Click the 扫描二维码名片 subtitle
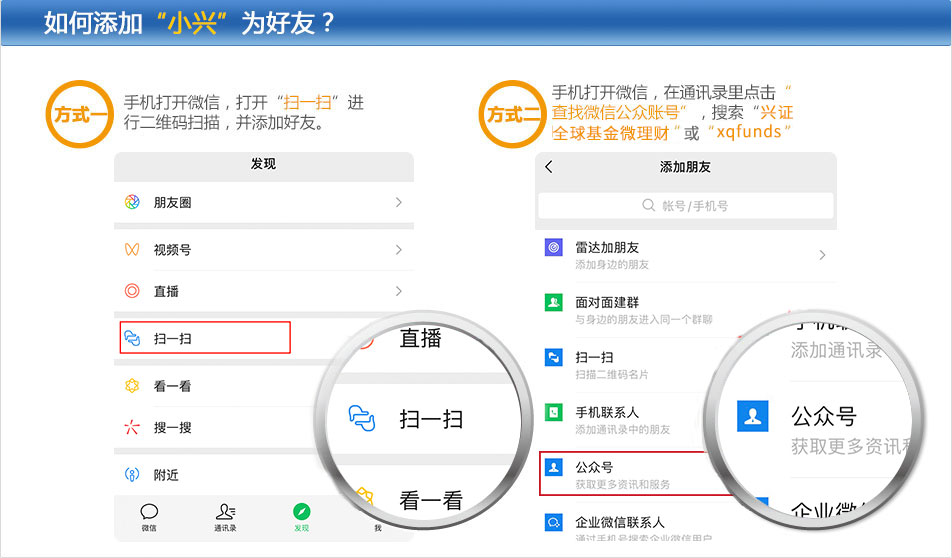This screenshot has height=558, width=952. (x=612, y=375)
